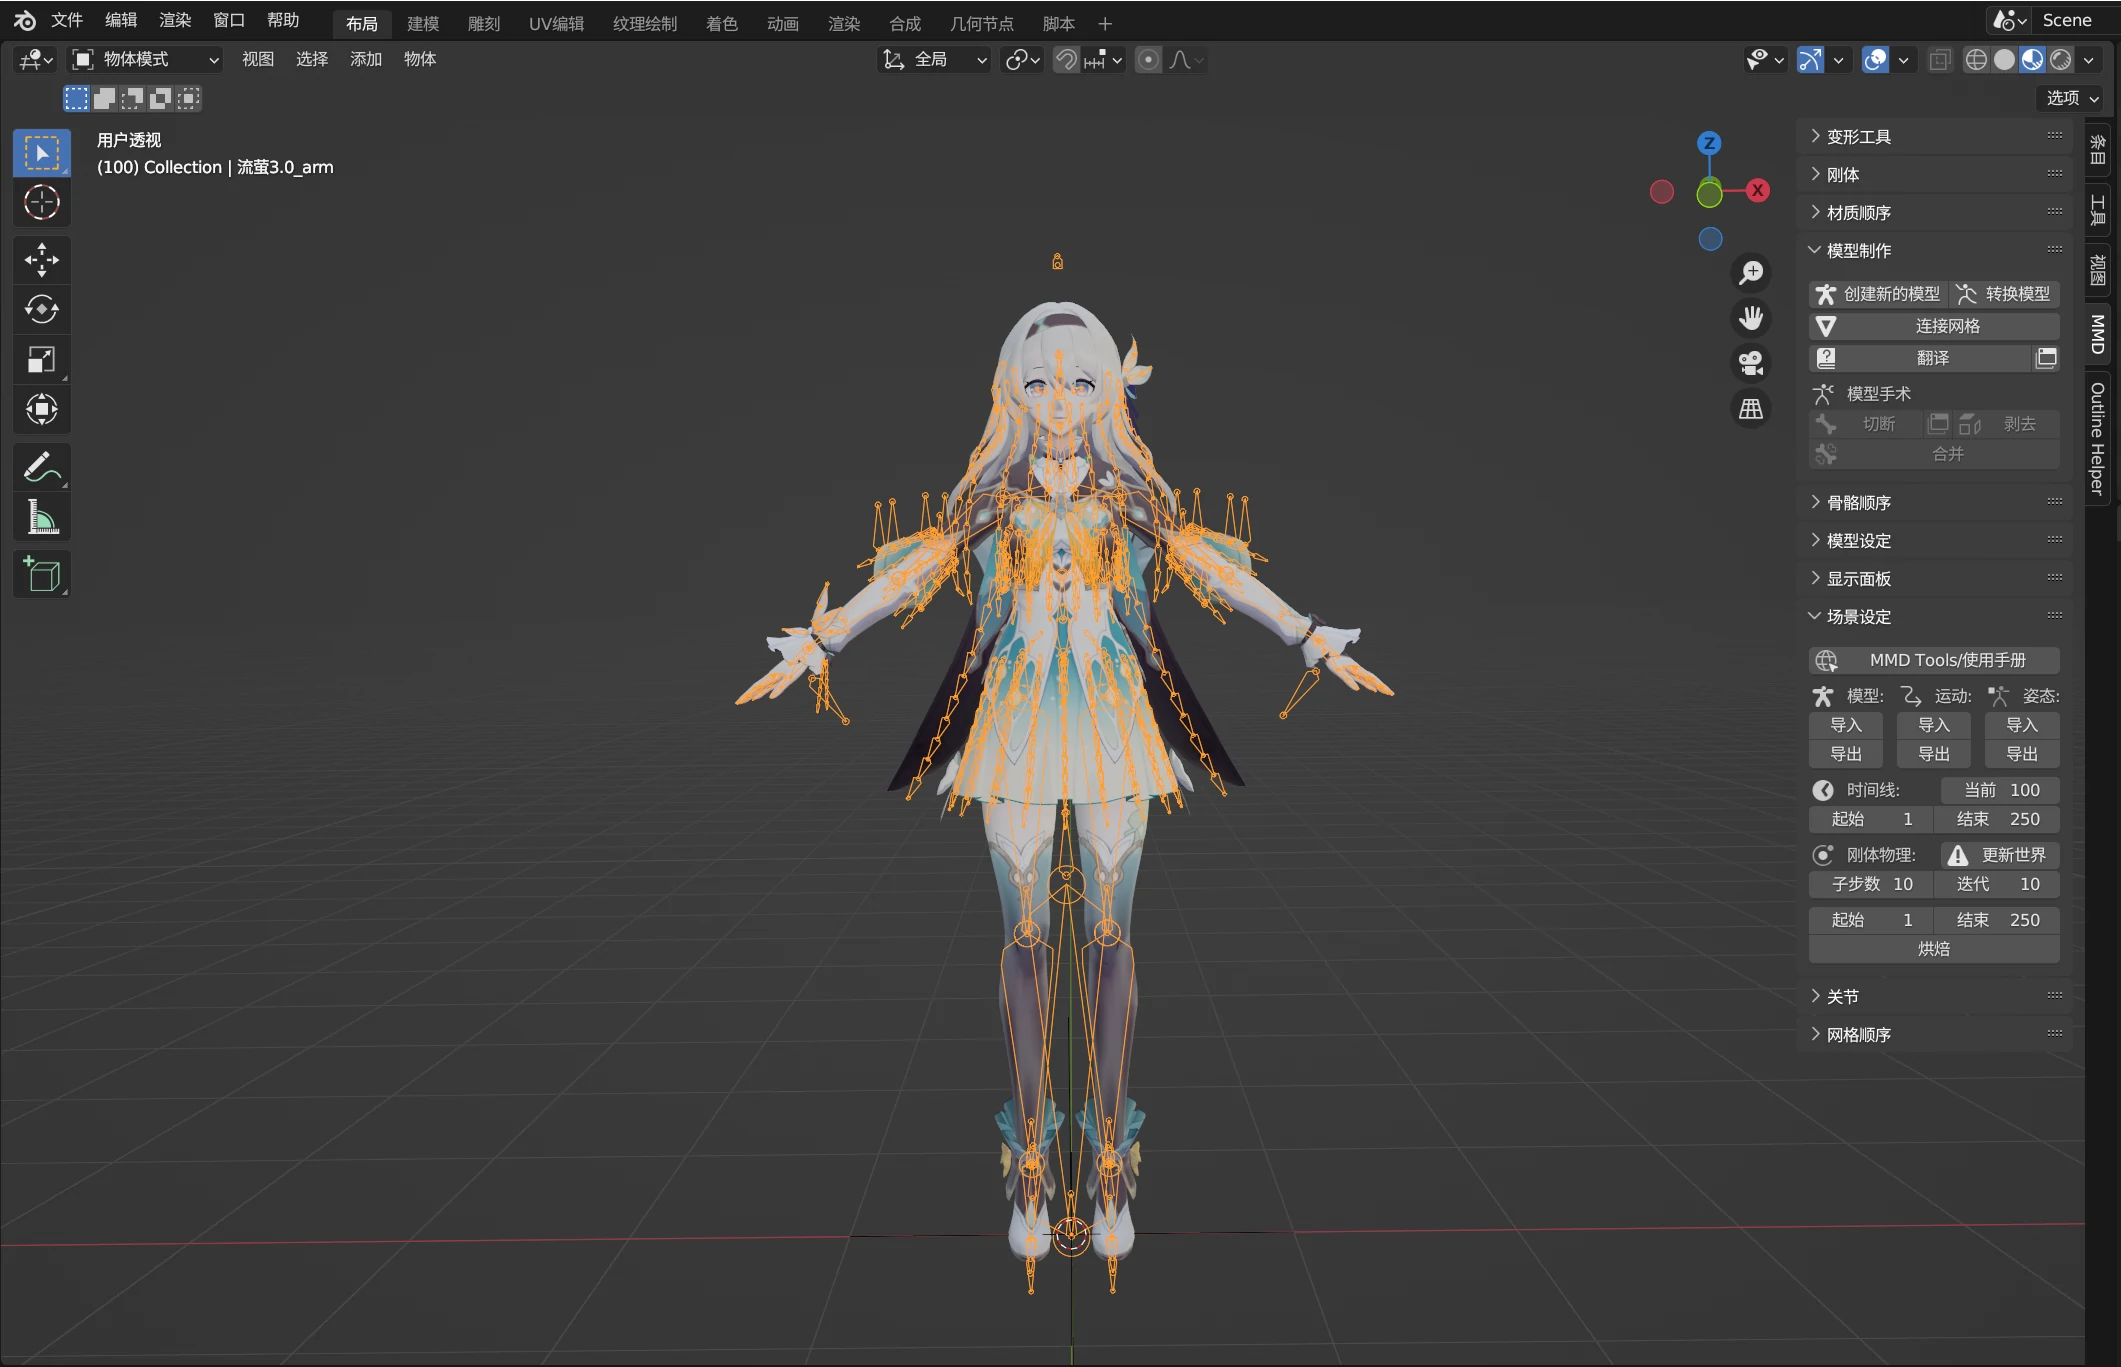Expand the 骨骼顺序 panel
2121x1367 pixels.
1858,502
